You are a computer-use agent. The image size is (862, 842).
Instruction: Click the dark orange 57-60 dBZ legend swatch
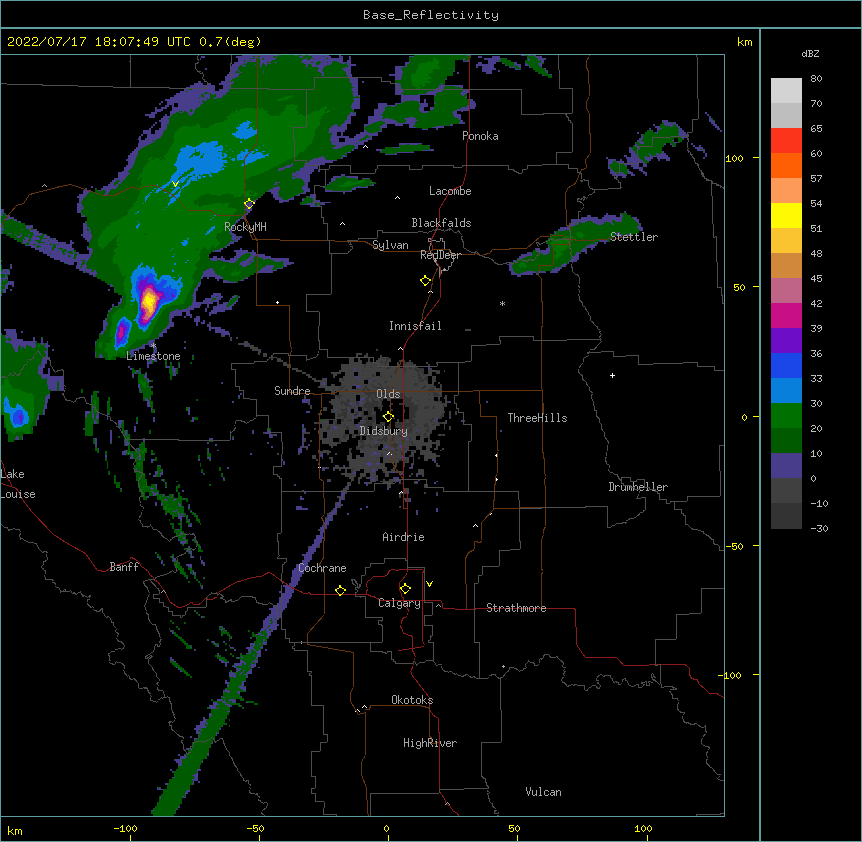(x=786, y=165)
